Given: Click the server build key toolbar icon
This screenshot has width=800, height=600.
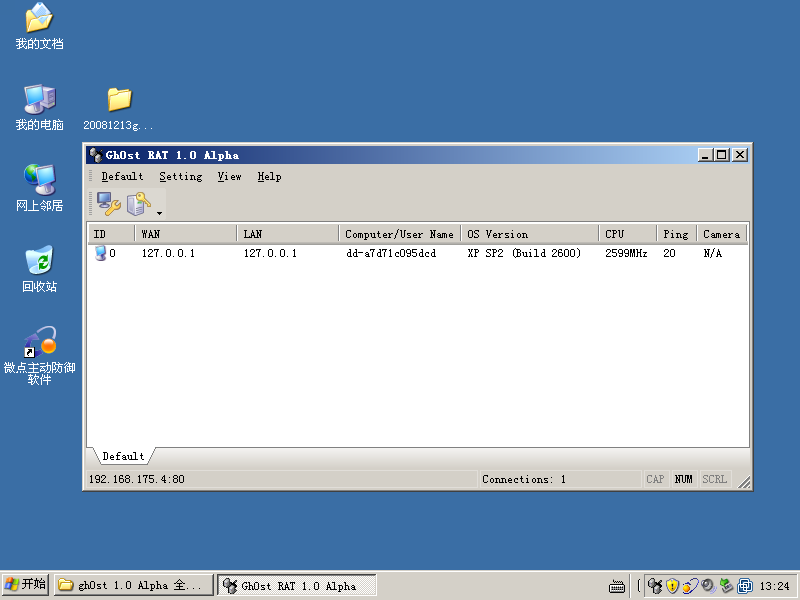Looking at the screenshot, I should (x=139, y=204).
